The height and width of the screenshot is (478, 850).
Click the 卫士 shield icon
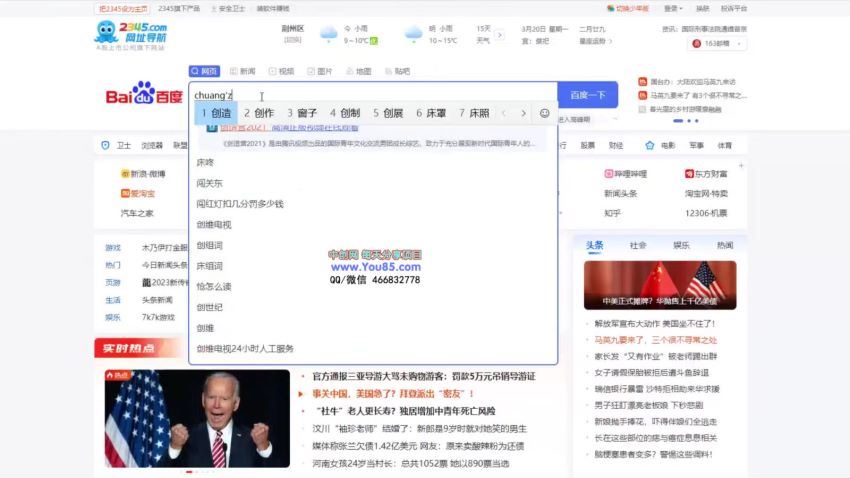(105, 145)
